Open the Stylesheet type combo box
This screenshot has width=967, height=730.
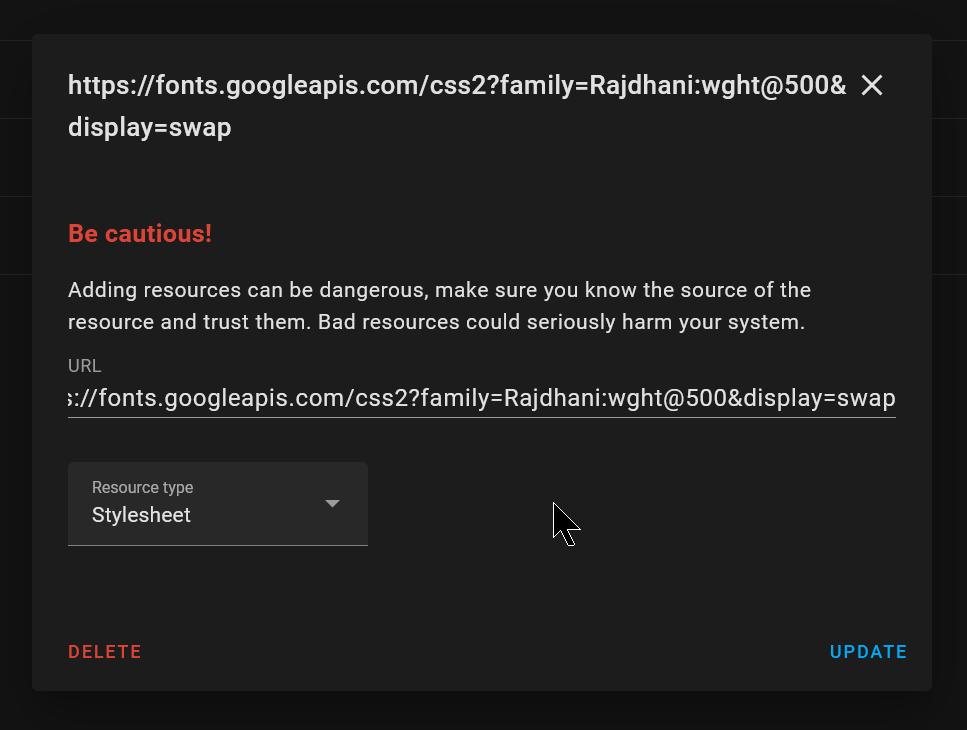(217, 504)
